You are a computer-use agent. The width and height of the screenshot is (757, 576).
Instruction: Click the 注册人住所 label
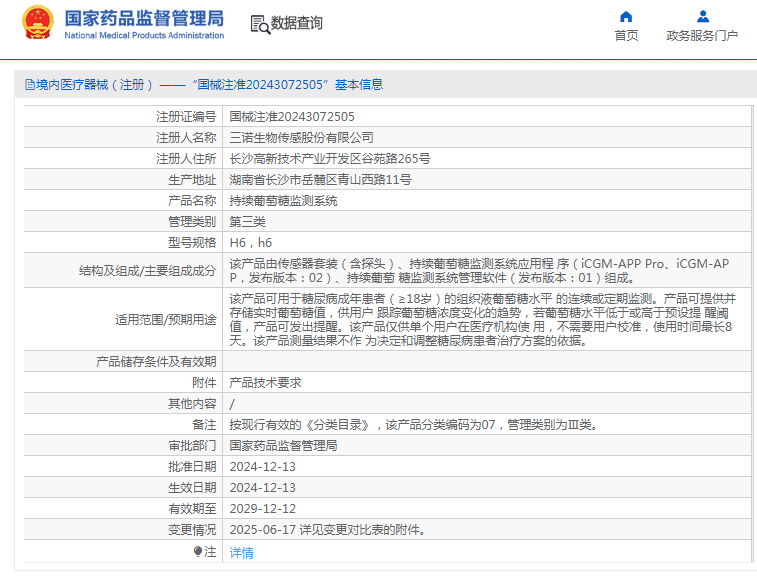point(186,159)
